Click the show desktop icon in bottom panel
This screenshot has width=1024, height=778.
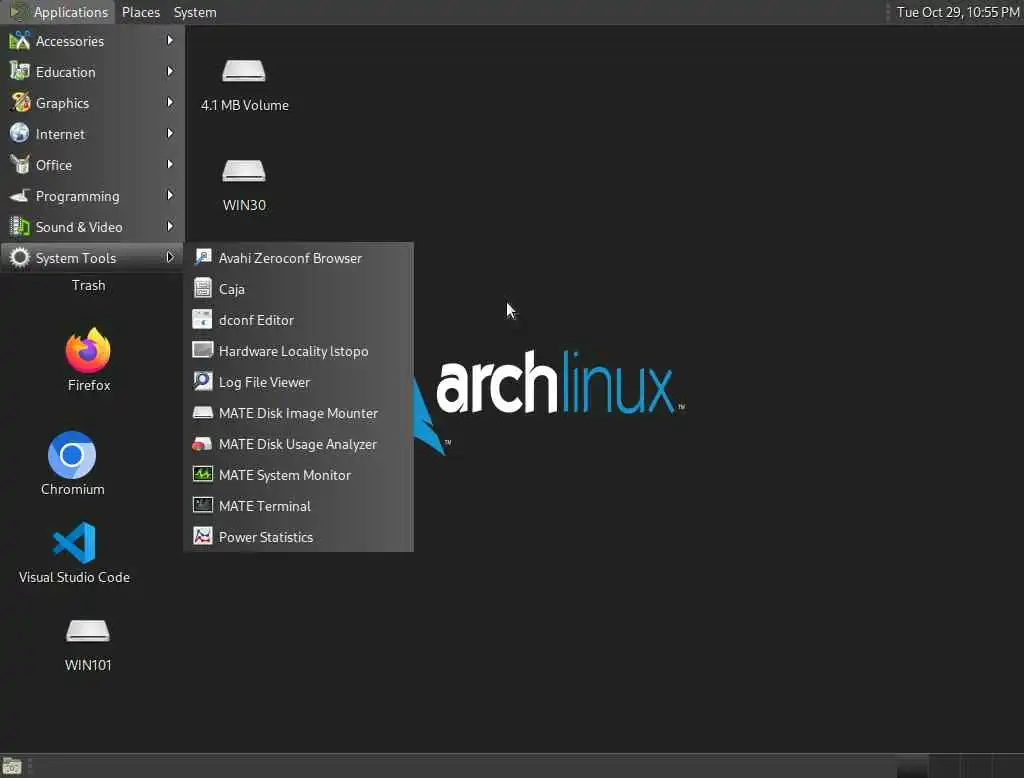[x=12, y=766]
